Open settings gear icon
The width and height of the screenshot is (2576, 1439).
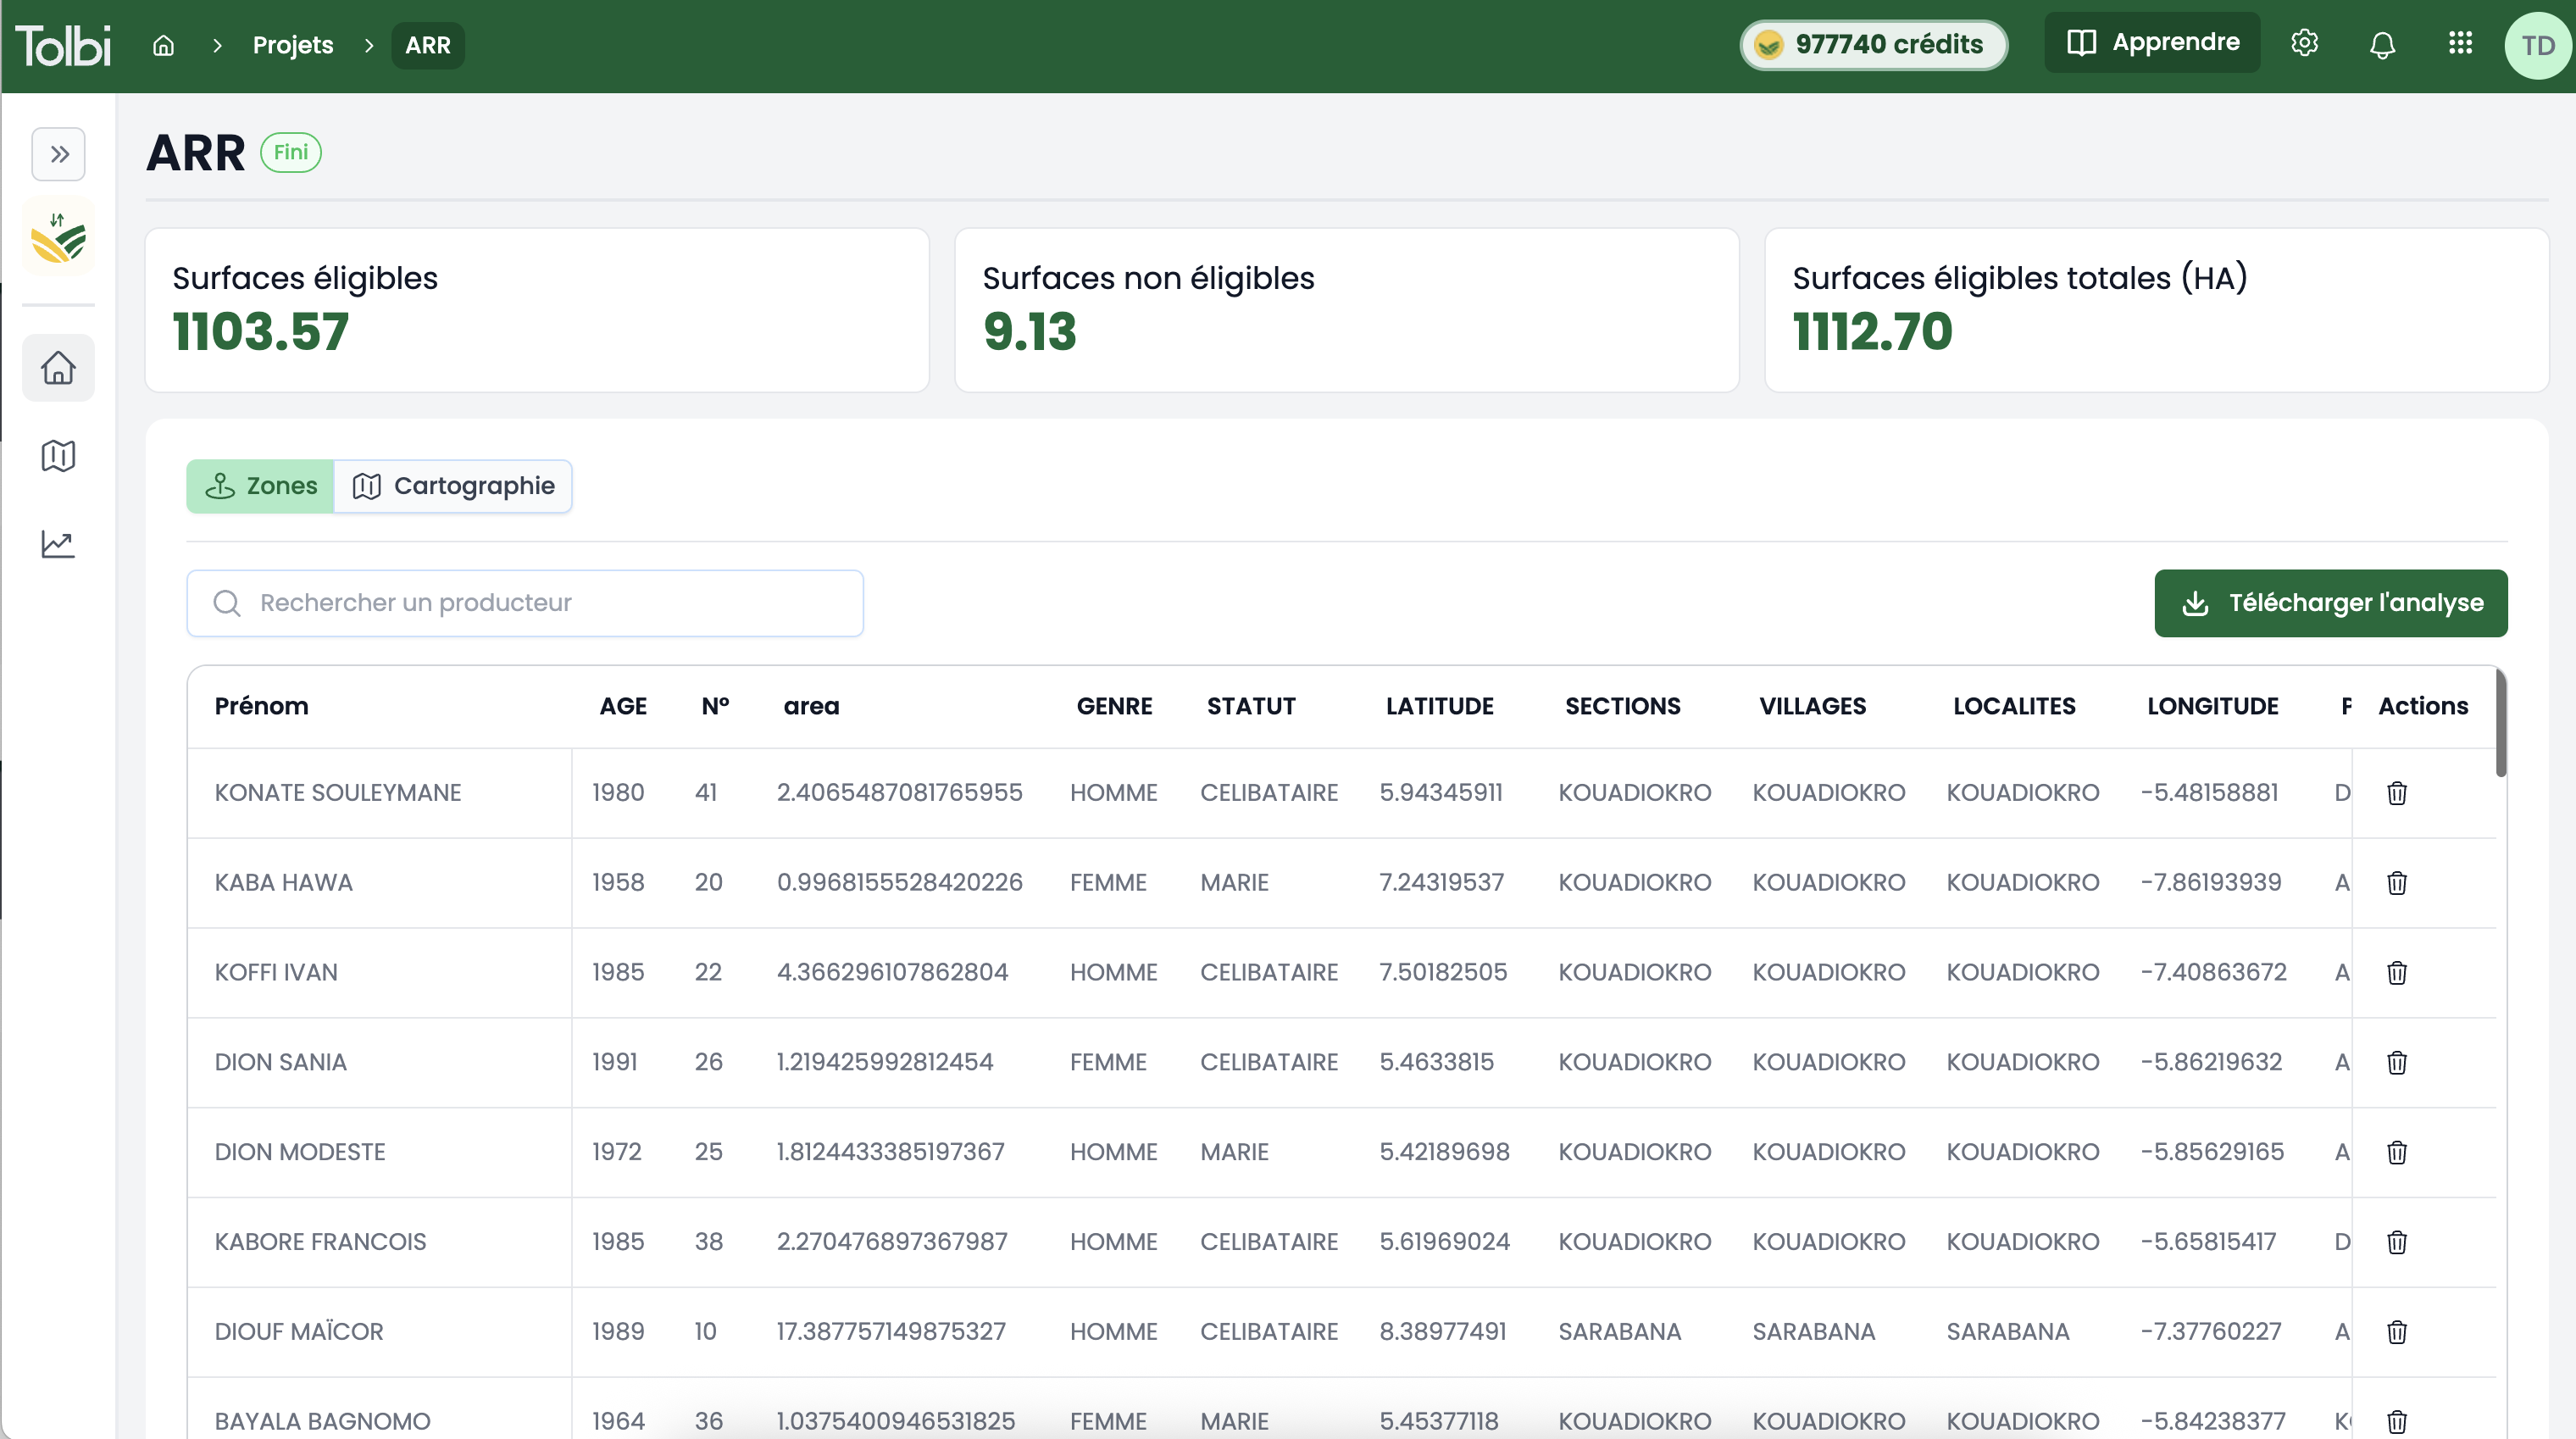click(x=2304, y=43)
